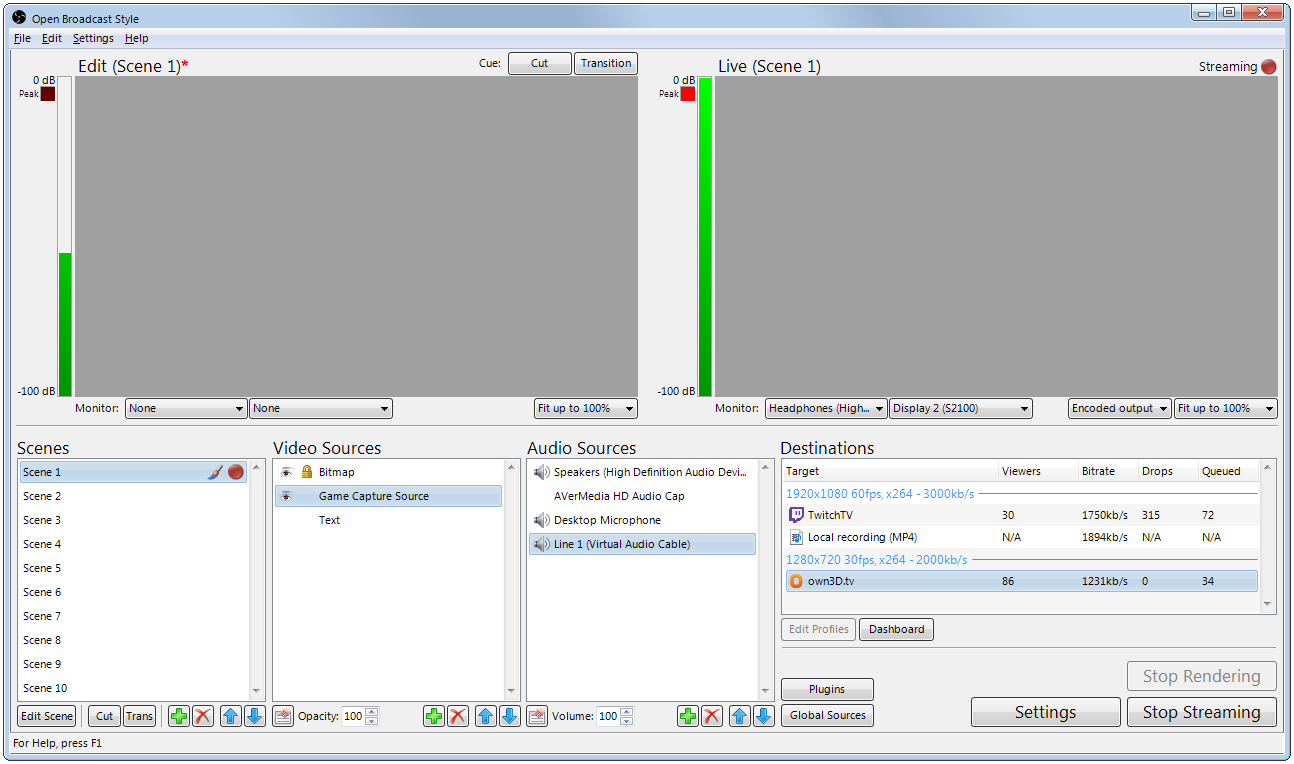Click the Live audio level meter bar
Screen dimensions: 1294x764
(705, 237)
